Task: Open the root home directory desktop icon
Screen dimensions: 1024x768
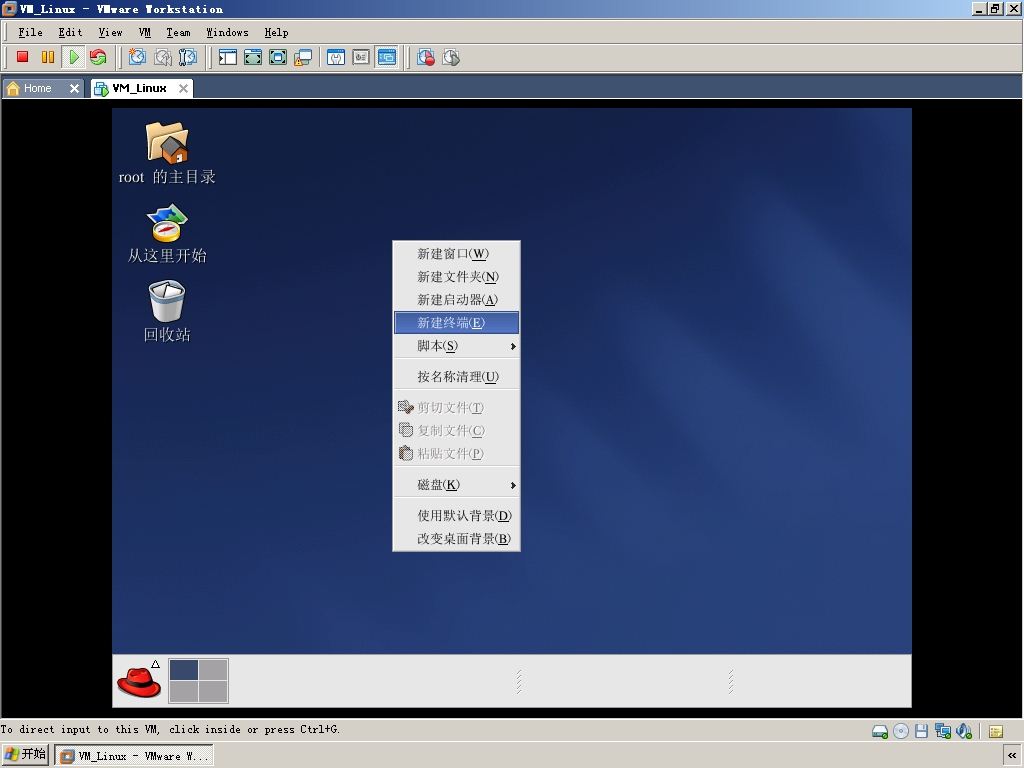Action: coord(167,153)
